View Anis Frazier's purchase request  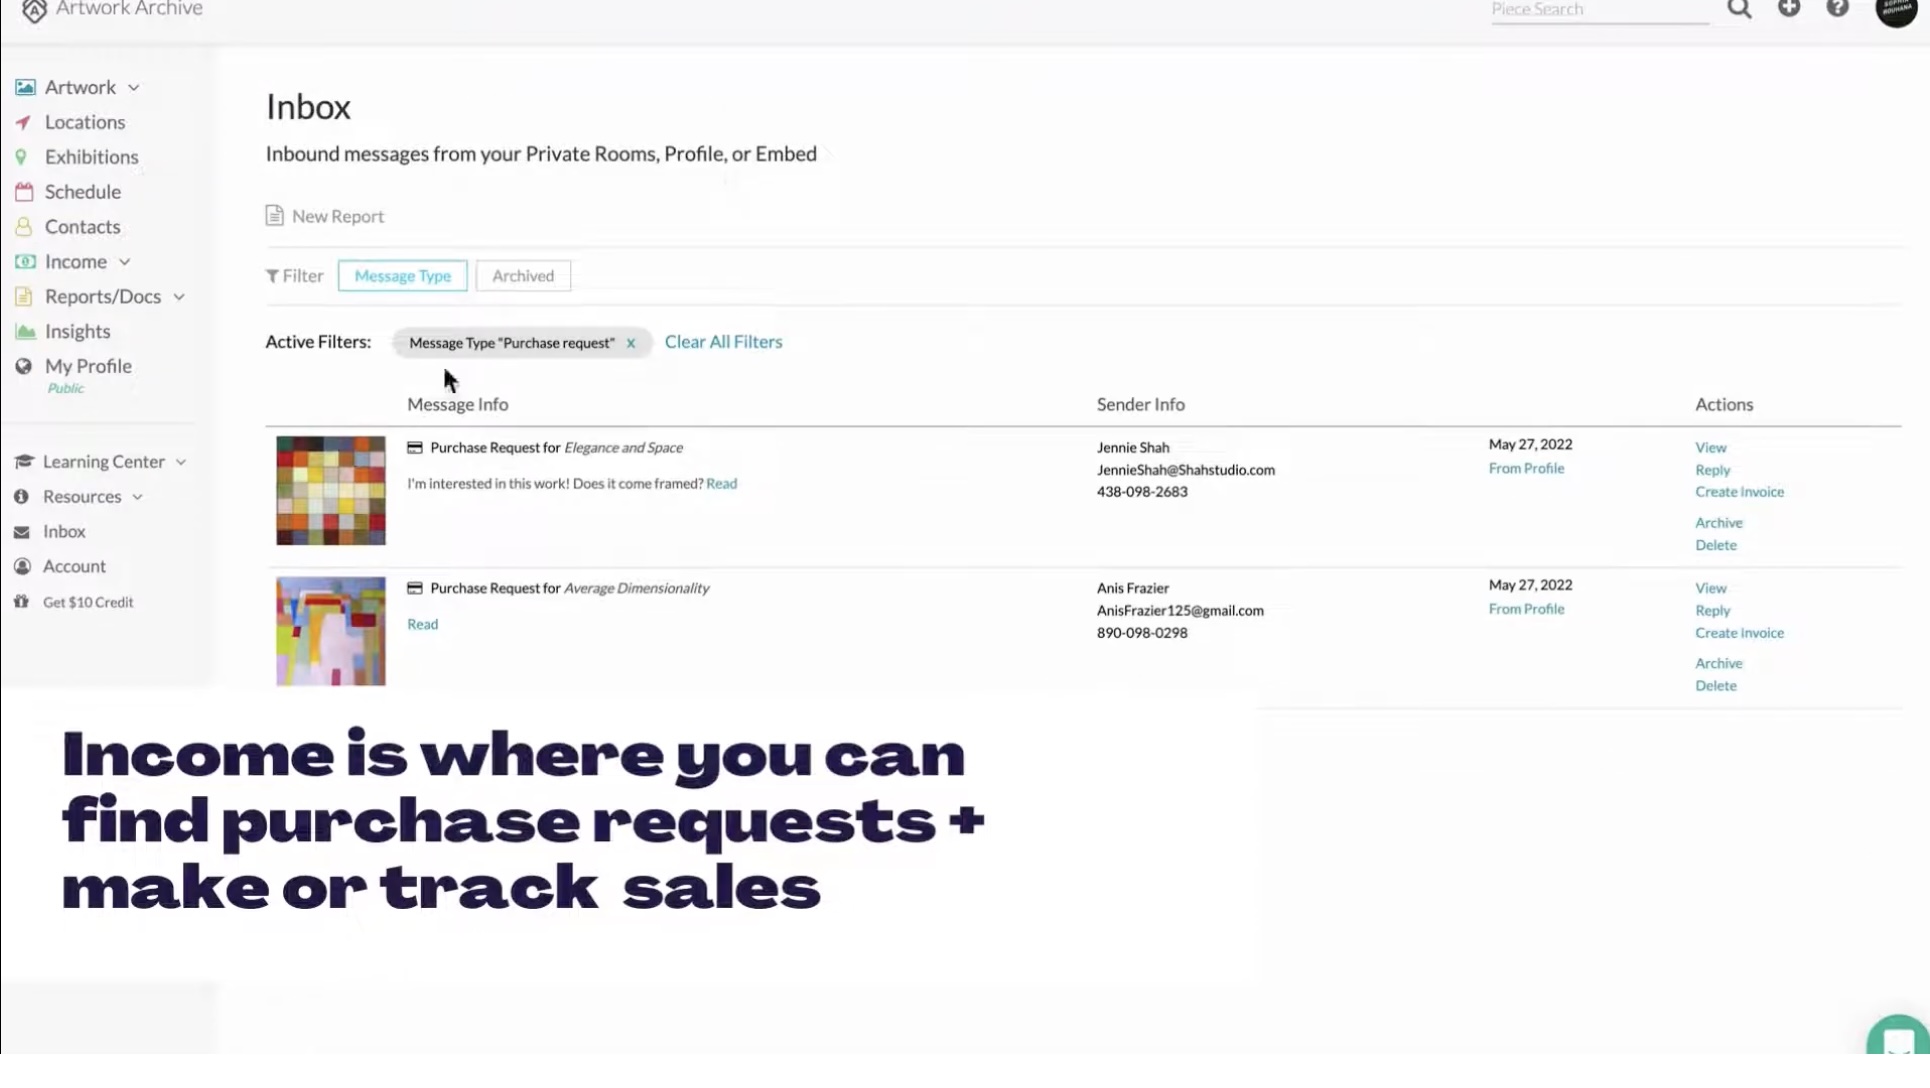tap(1711, 589)
